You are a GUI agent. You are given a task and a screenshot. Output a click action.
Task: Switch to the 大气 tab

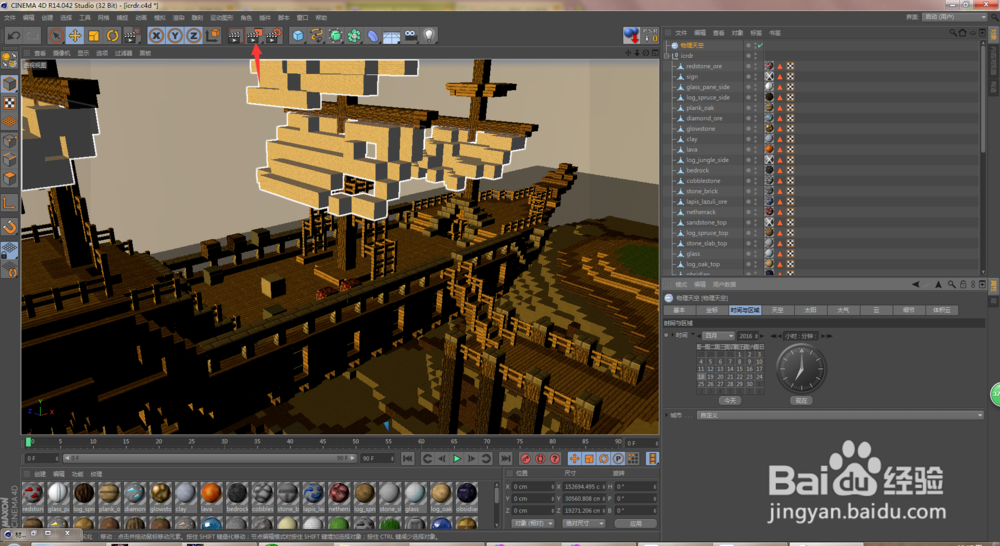843,310
